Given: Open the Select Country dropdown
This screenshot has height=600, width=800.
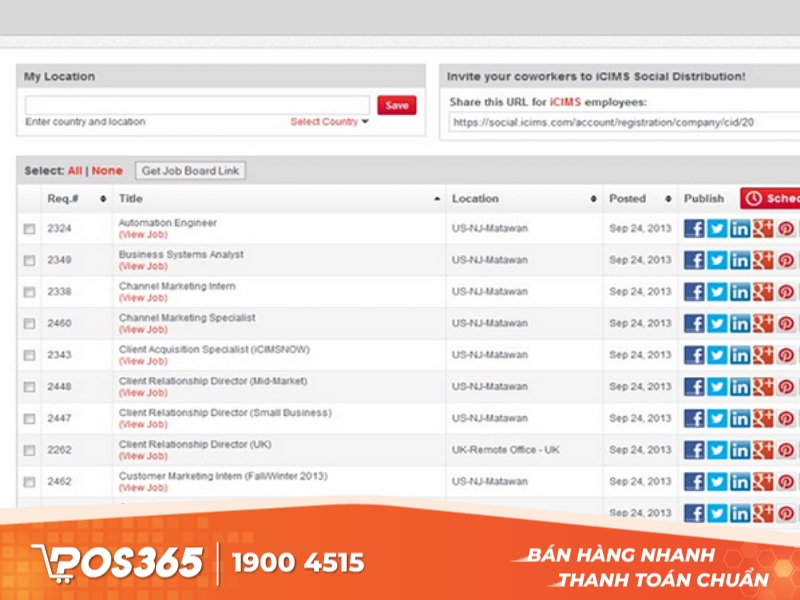Looking at the screenshot, I should pyautogui.click(x=329, y=122).
